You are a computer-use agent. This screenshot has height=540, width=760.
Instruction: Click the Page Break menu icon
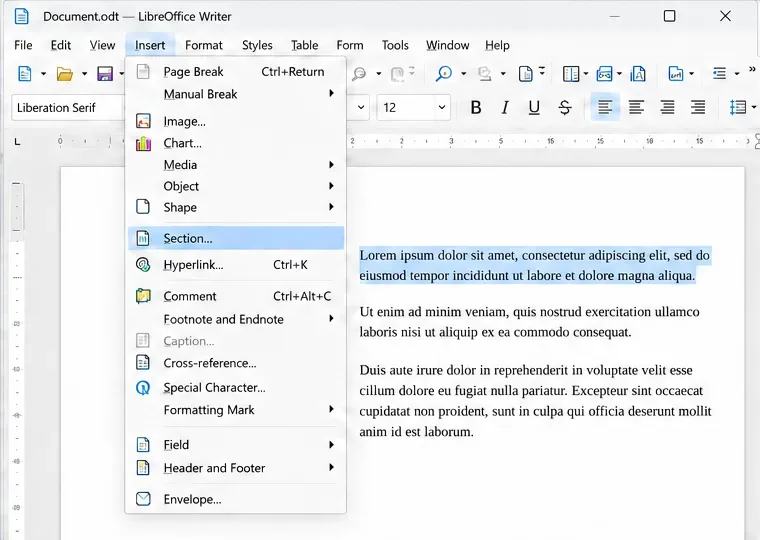[143, 71]
